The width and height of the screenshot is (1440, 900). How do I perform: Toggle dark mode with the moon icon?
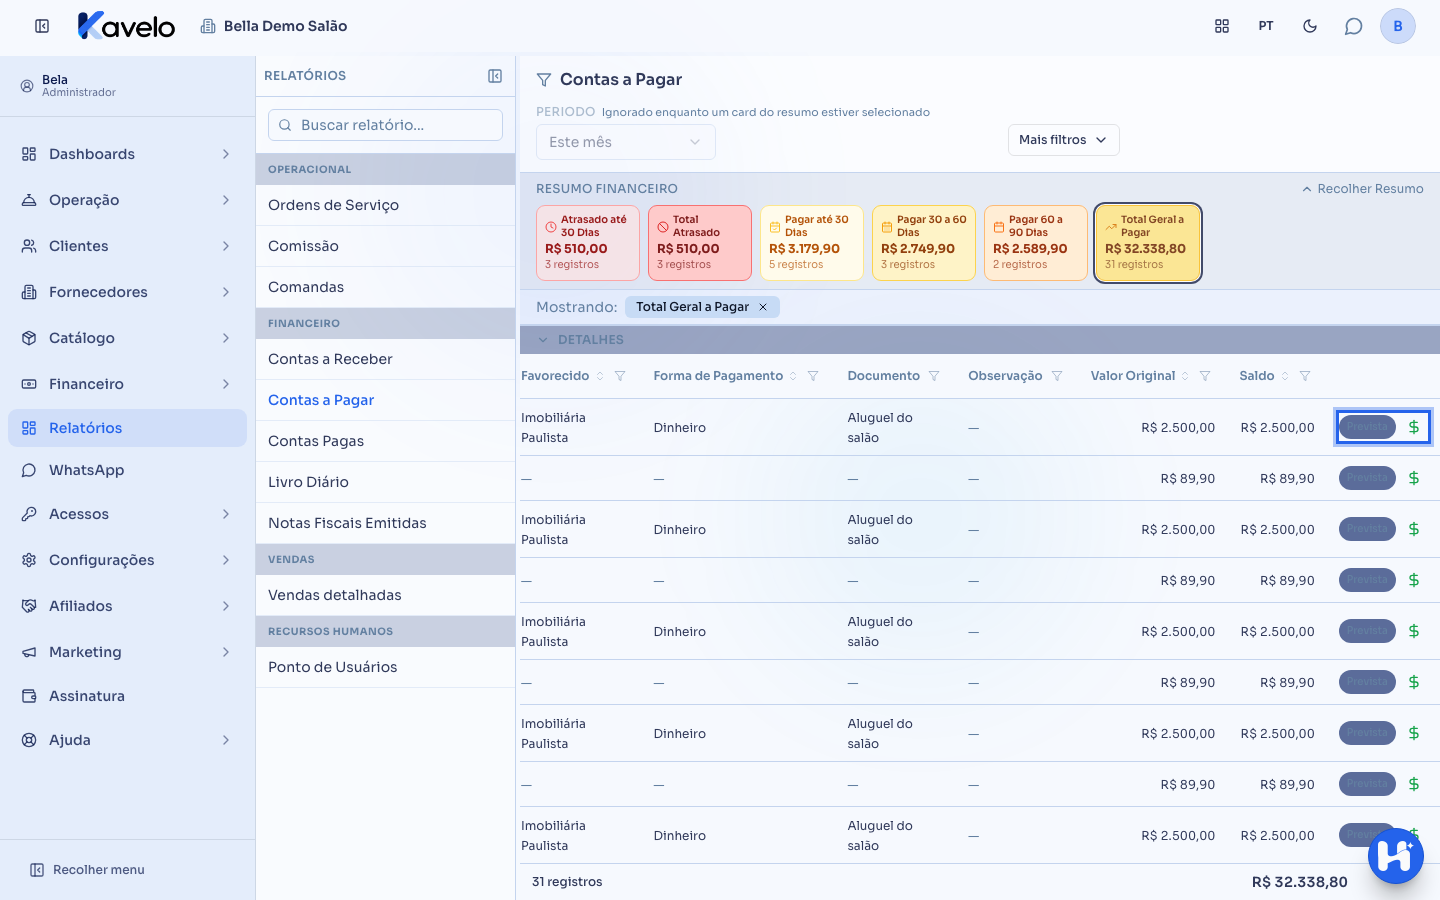pos(1310,26)
